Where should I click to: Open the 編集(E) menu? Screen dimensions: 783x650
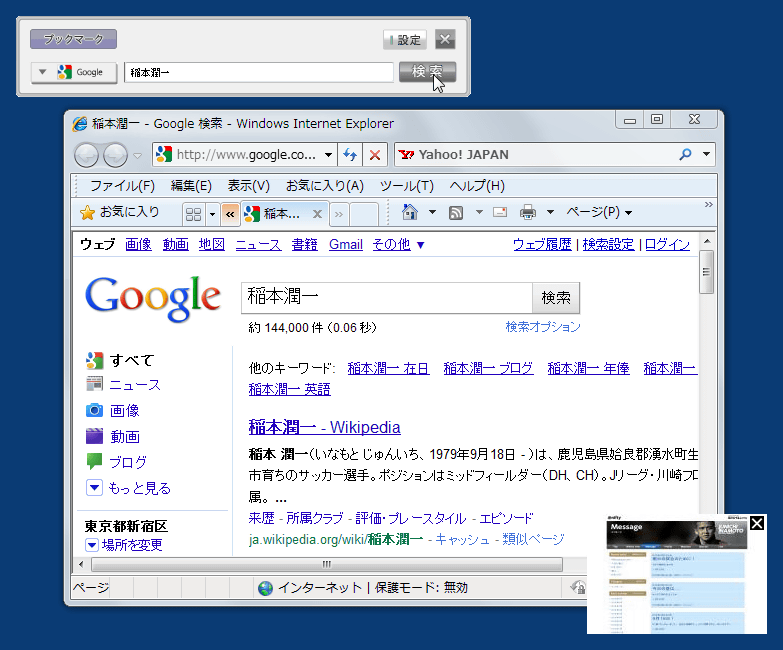click(191, 186)
